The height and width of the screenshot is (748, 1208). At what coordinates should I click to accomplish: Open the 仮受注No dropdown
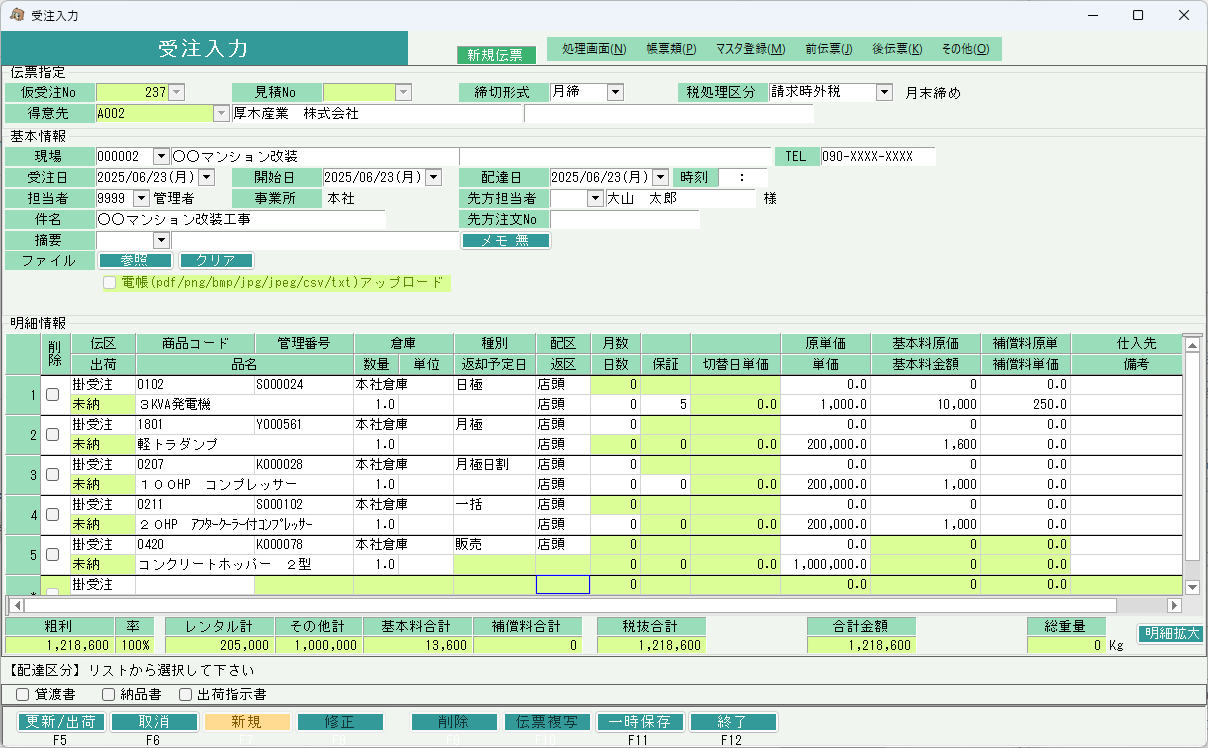click(177, 92)
